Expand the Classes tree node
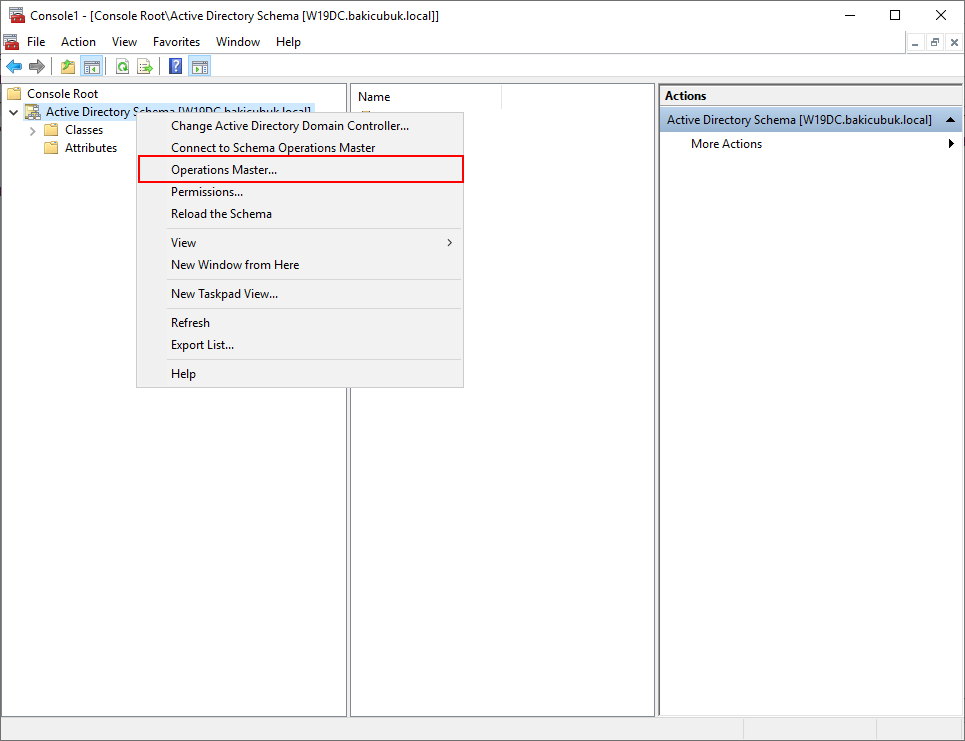 coord(33,130)
